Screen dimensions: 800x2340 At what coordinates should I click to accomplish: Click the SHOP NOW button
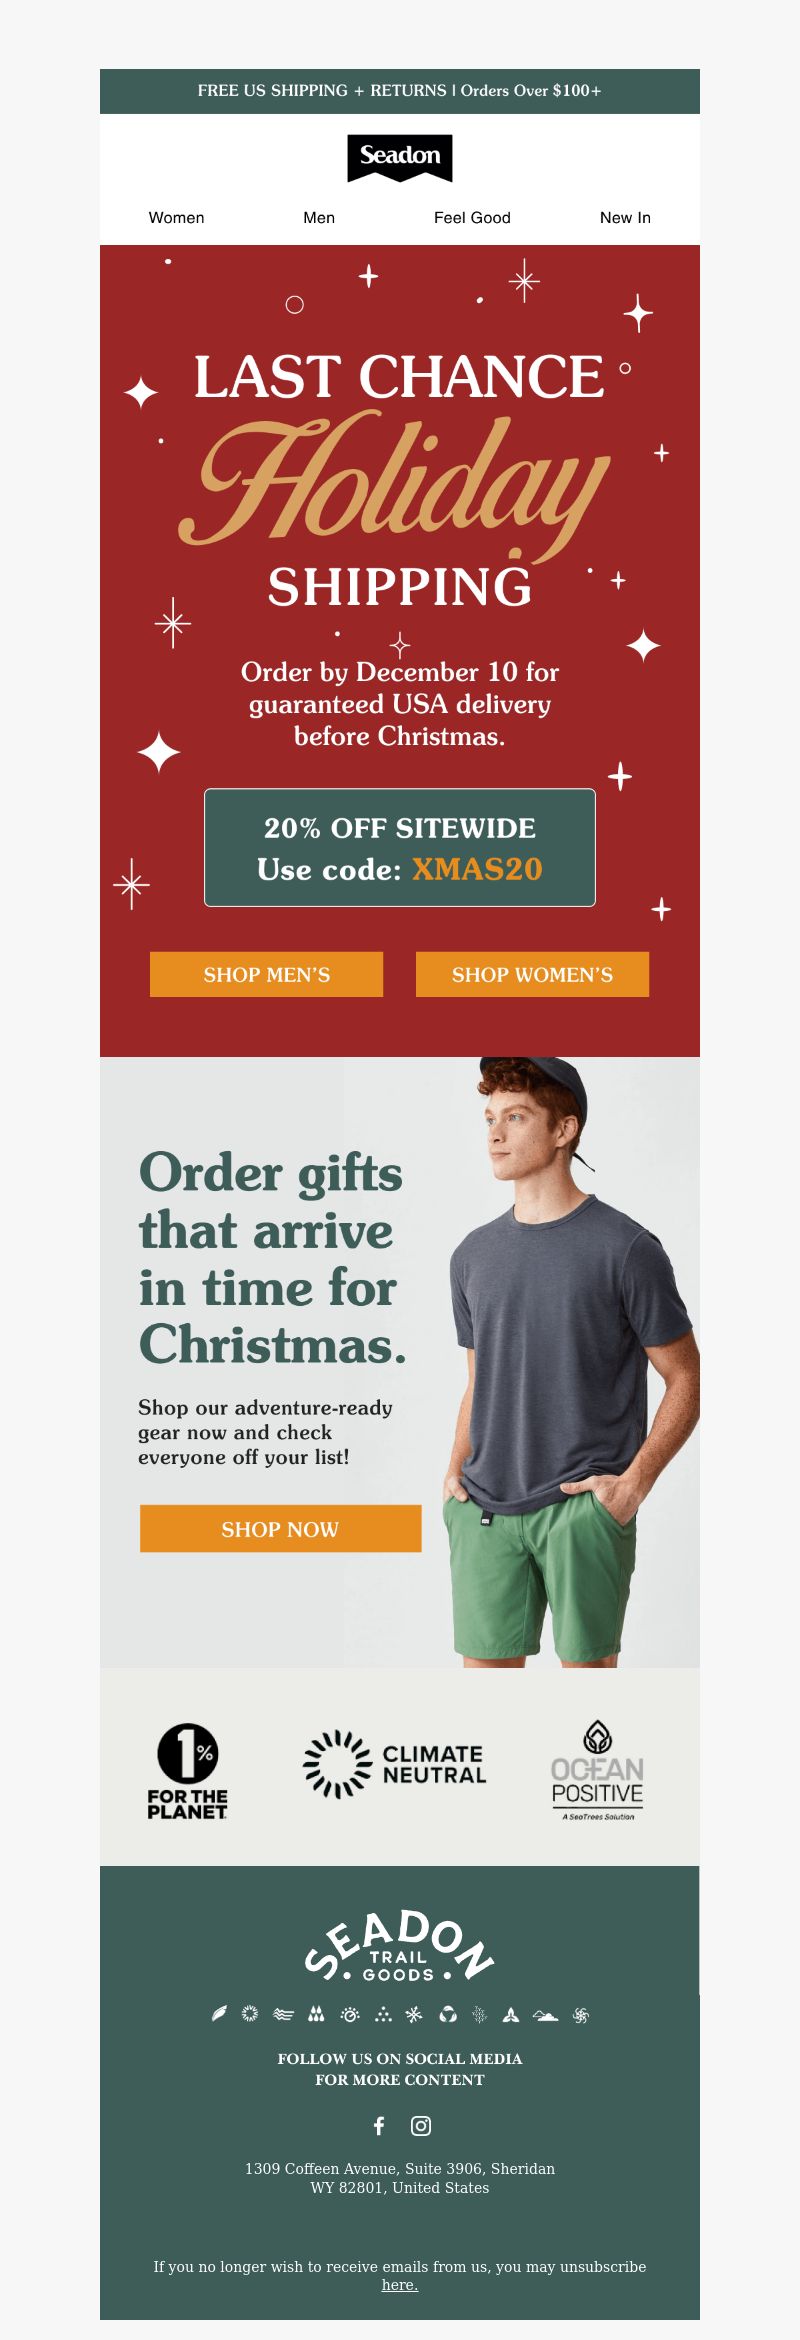[280, 1528]
